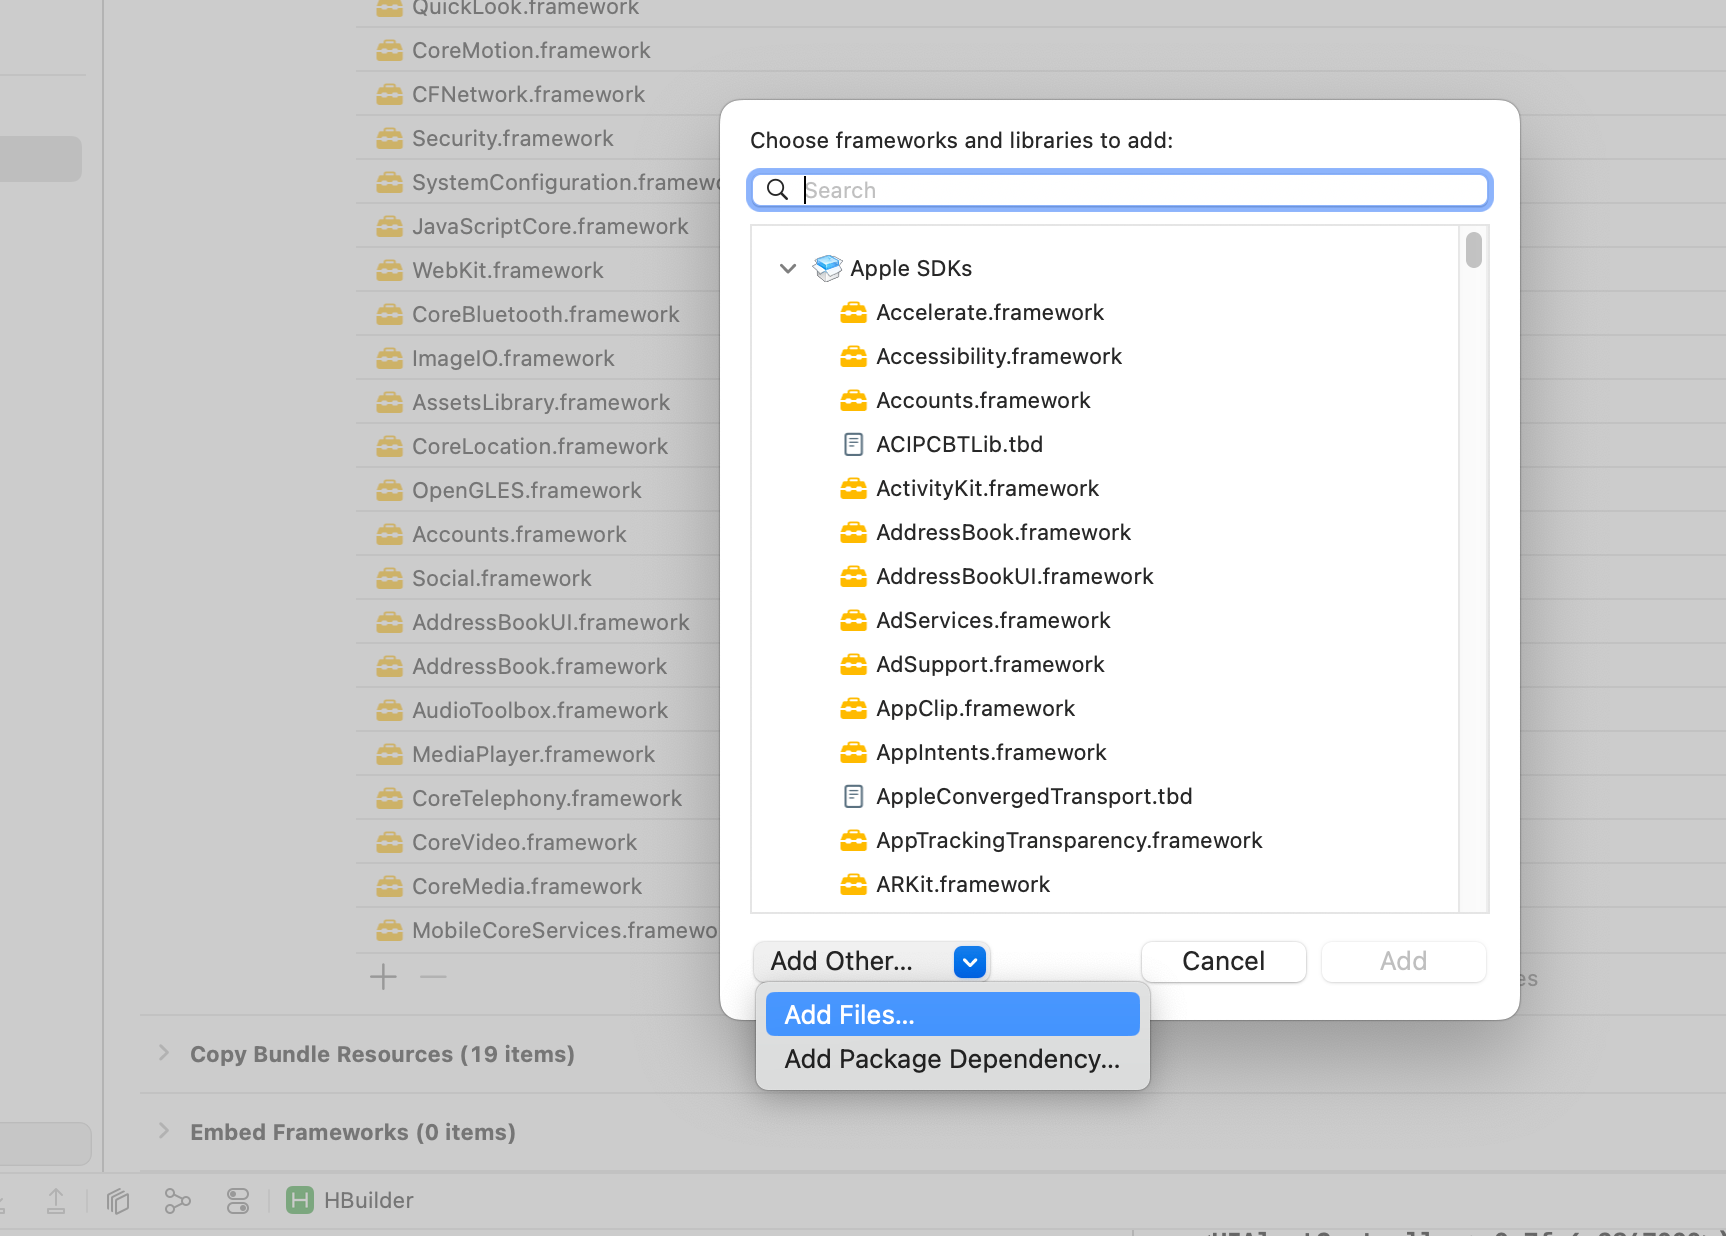This screenshot has width=1726, height=1236.
Task: Click the minus icon to remove a framework
Action: pos(433,976)
